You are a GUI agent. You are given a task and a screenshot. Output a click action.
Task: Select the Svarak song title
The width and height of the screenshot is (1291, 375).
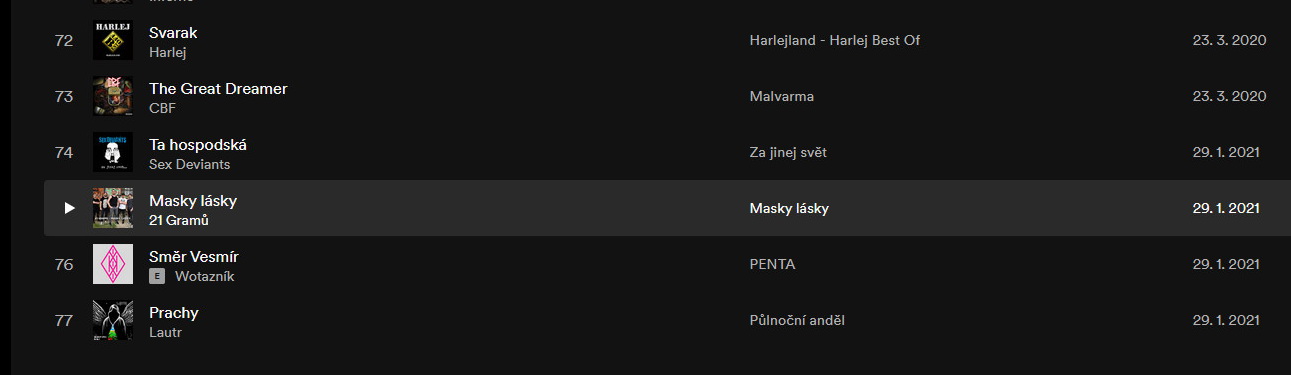point(173,32)
